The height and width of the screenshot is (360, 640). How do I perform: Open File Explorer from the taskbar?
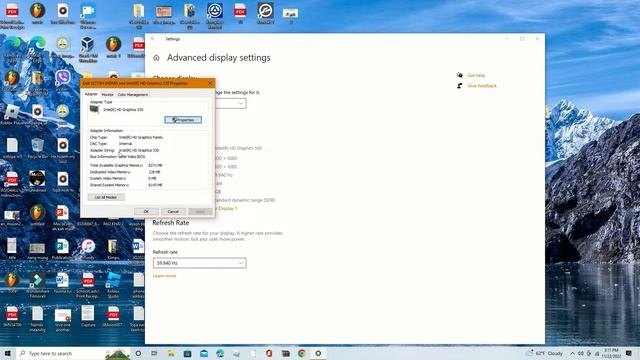point(171,353)
